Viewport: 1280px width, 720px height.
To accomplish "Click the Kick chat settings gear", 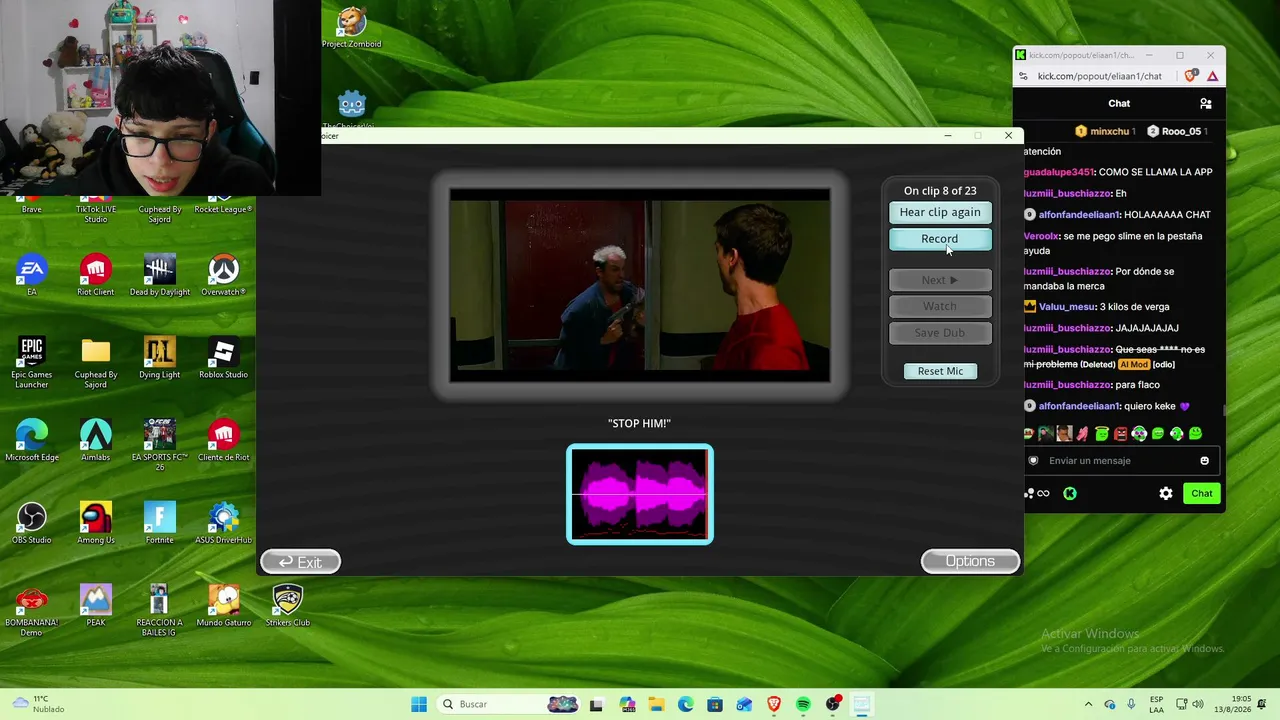I will [1165, 493].
